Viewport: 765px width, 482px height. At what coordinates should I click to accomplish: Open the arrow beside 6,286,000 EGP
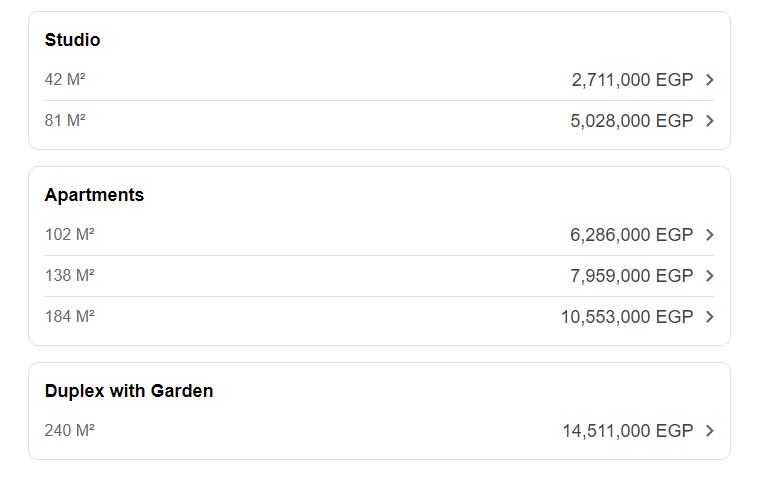point(709,235)
